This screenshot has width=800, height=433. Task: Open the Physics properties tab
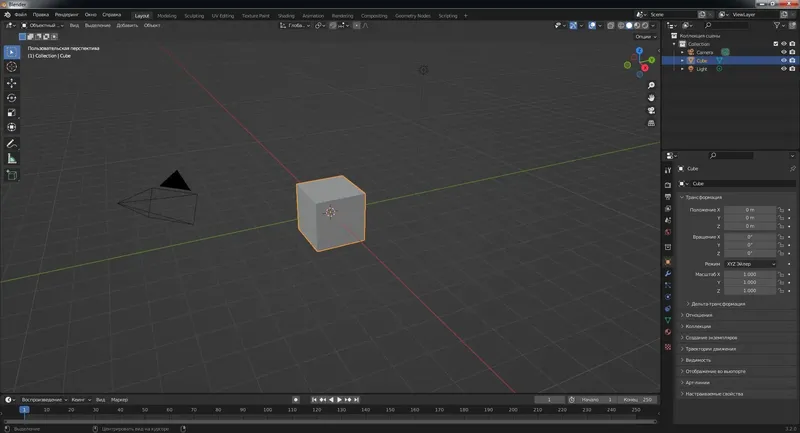(x=668, y=297)
